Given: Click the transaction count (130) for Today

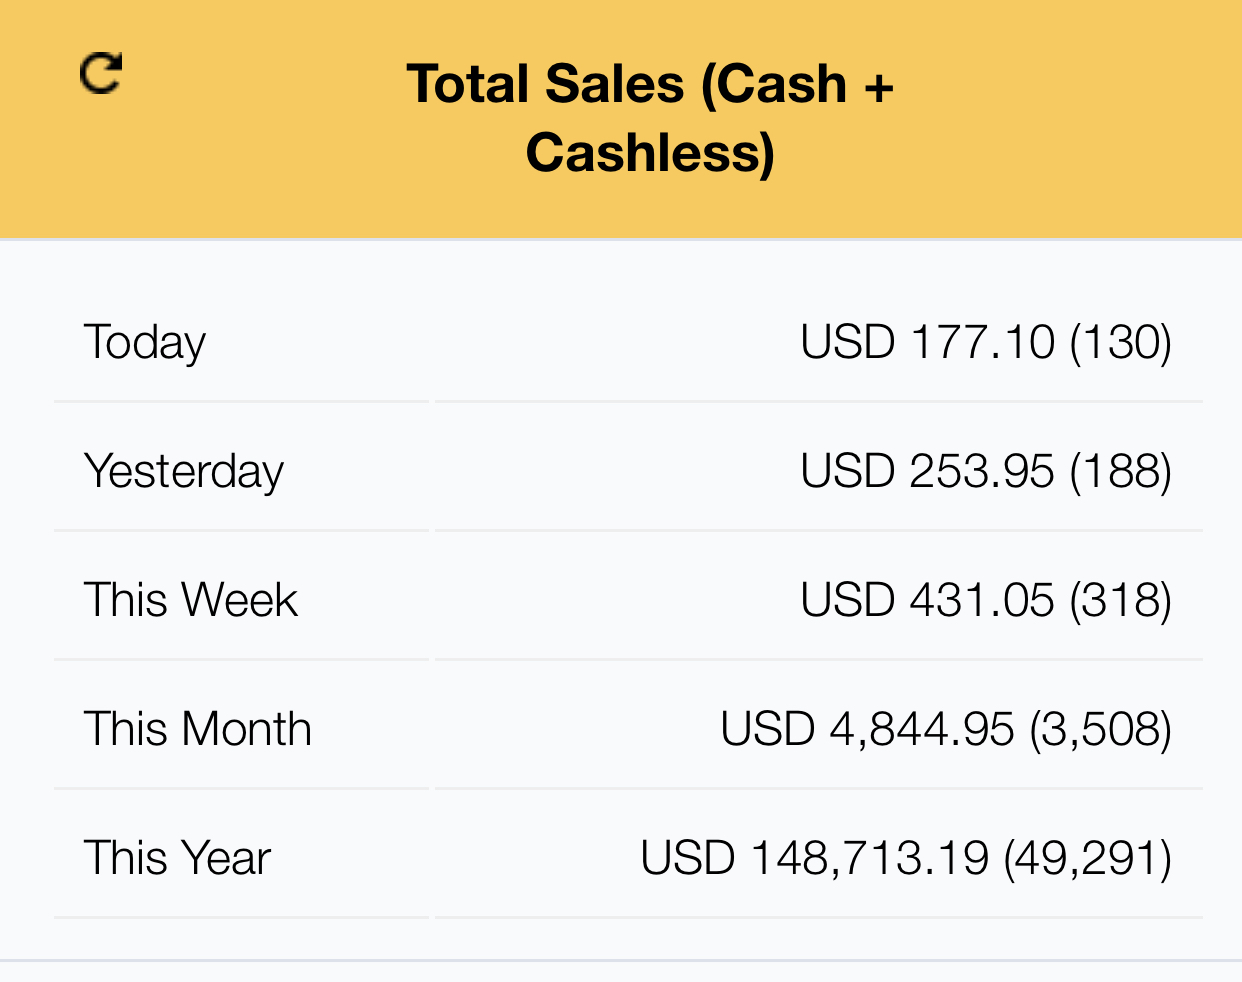Looking at the screenshot, I should pyautogui.click(x=1121, y=342).
